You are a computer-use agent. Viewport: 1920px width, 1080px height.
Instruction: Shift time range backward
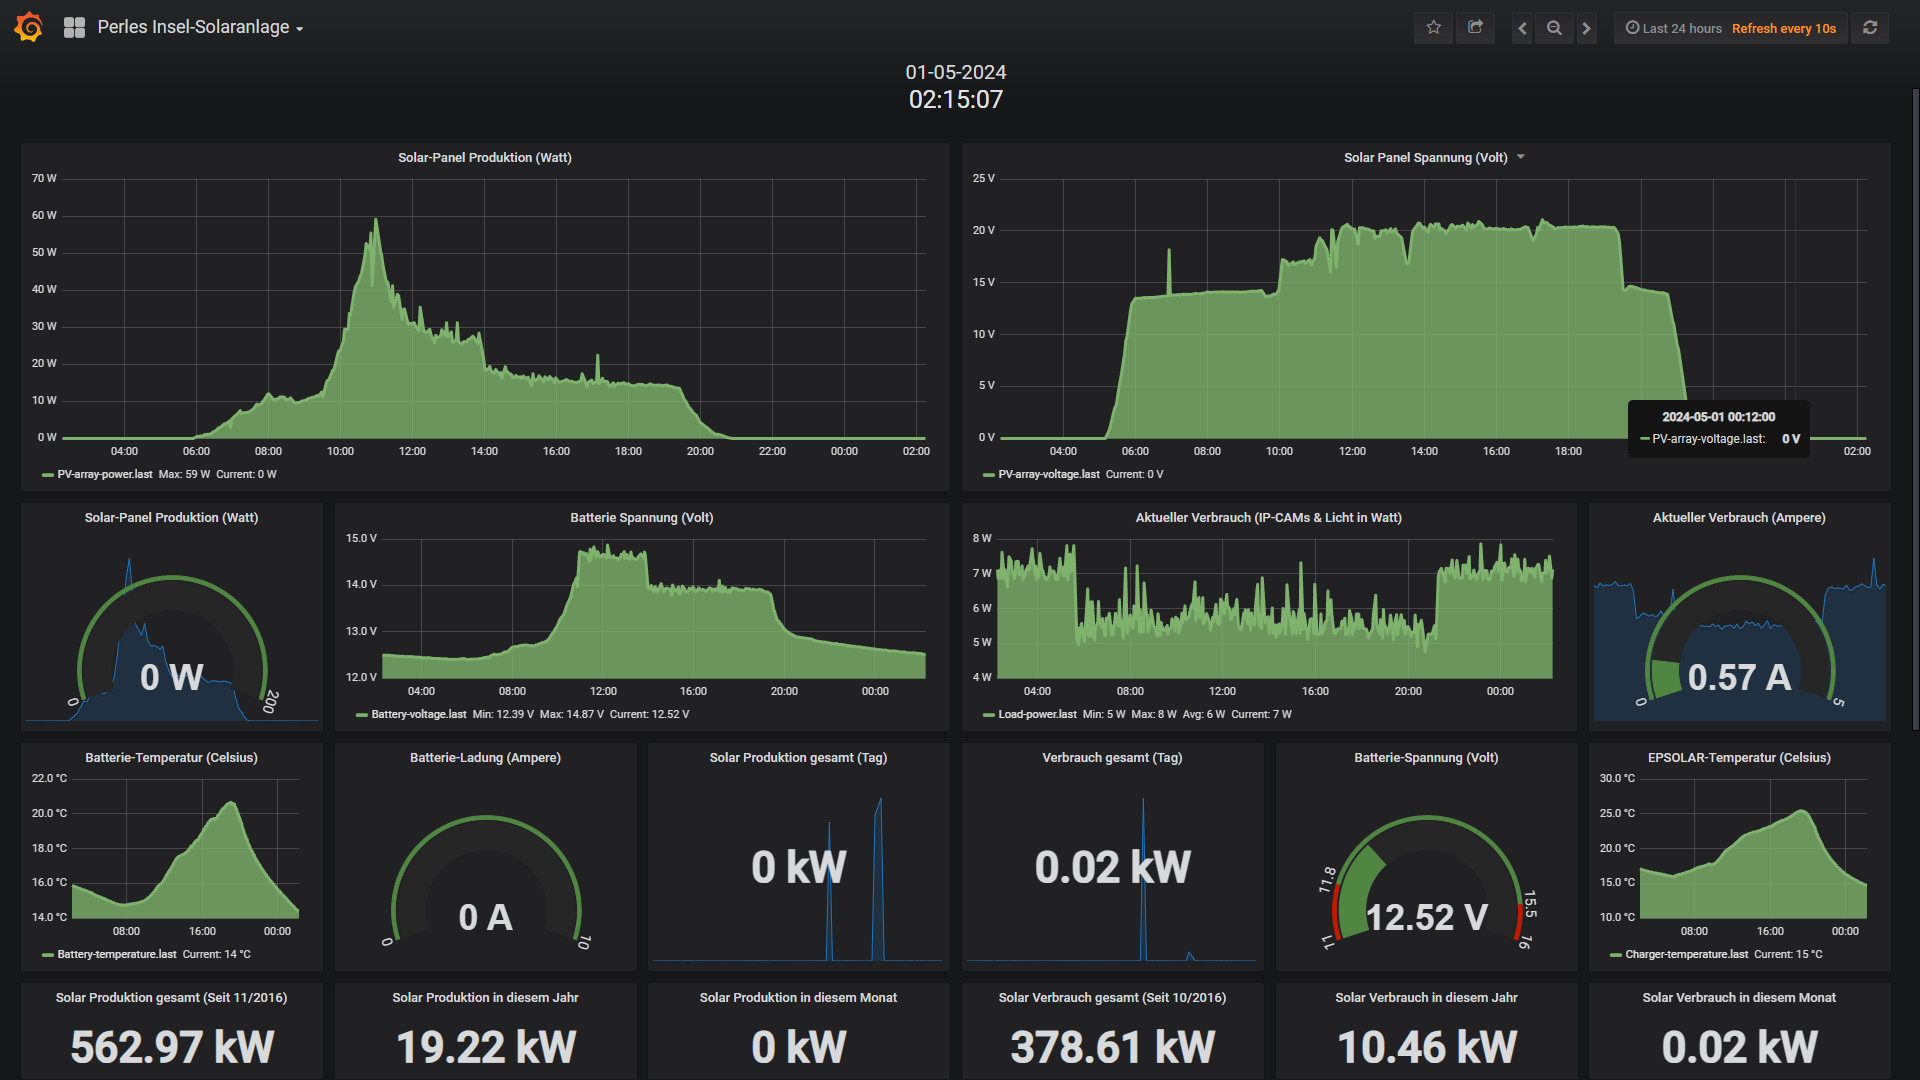click(x=1522, y=28)
